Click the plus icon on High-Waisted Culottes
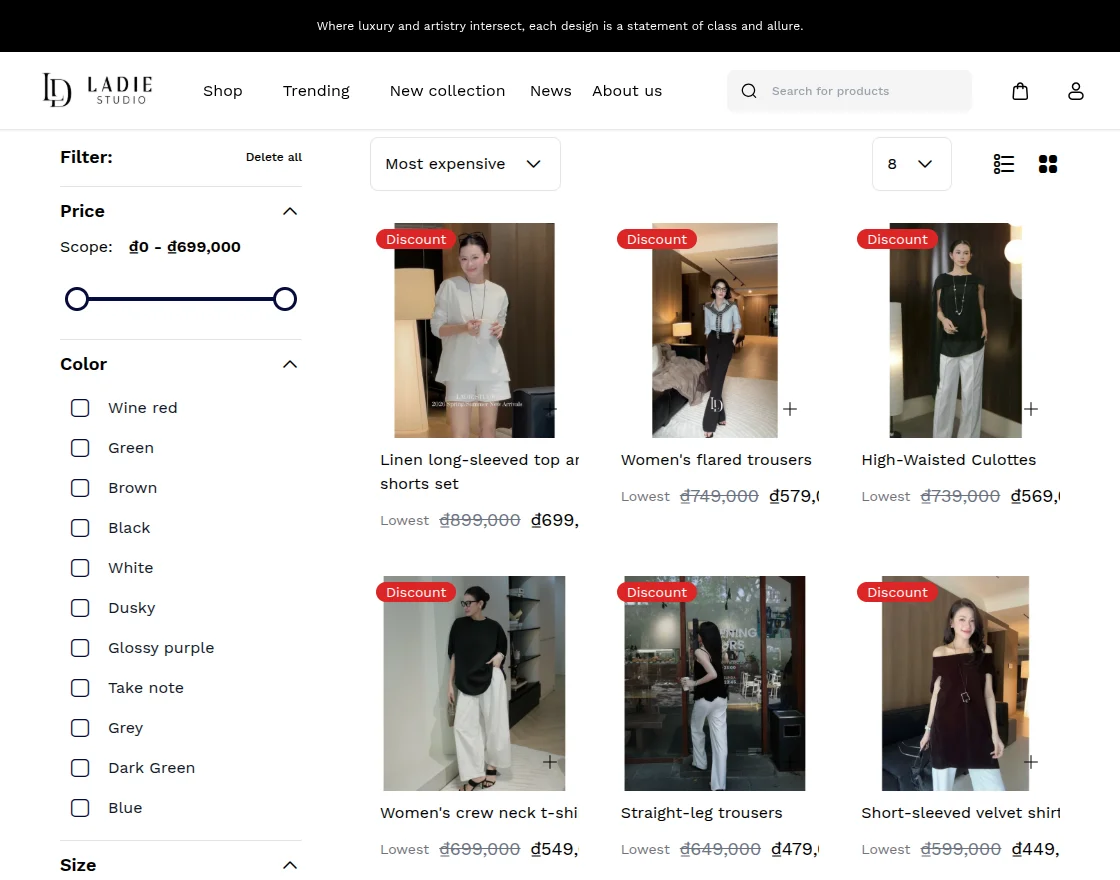 point(1031,409)
